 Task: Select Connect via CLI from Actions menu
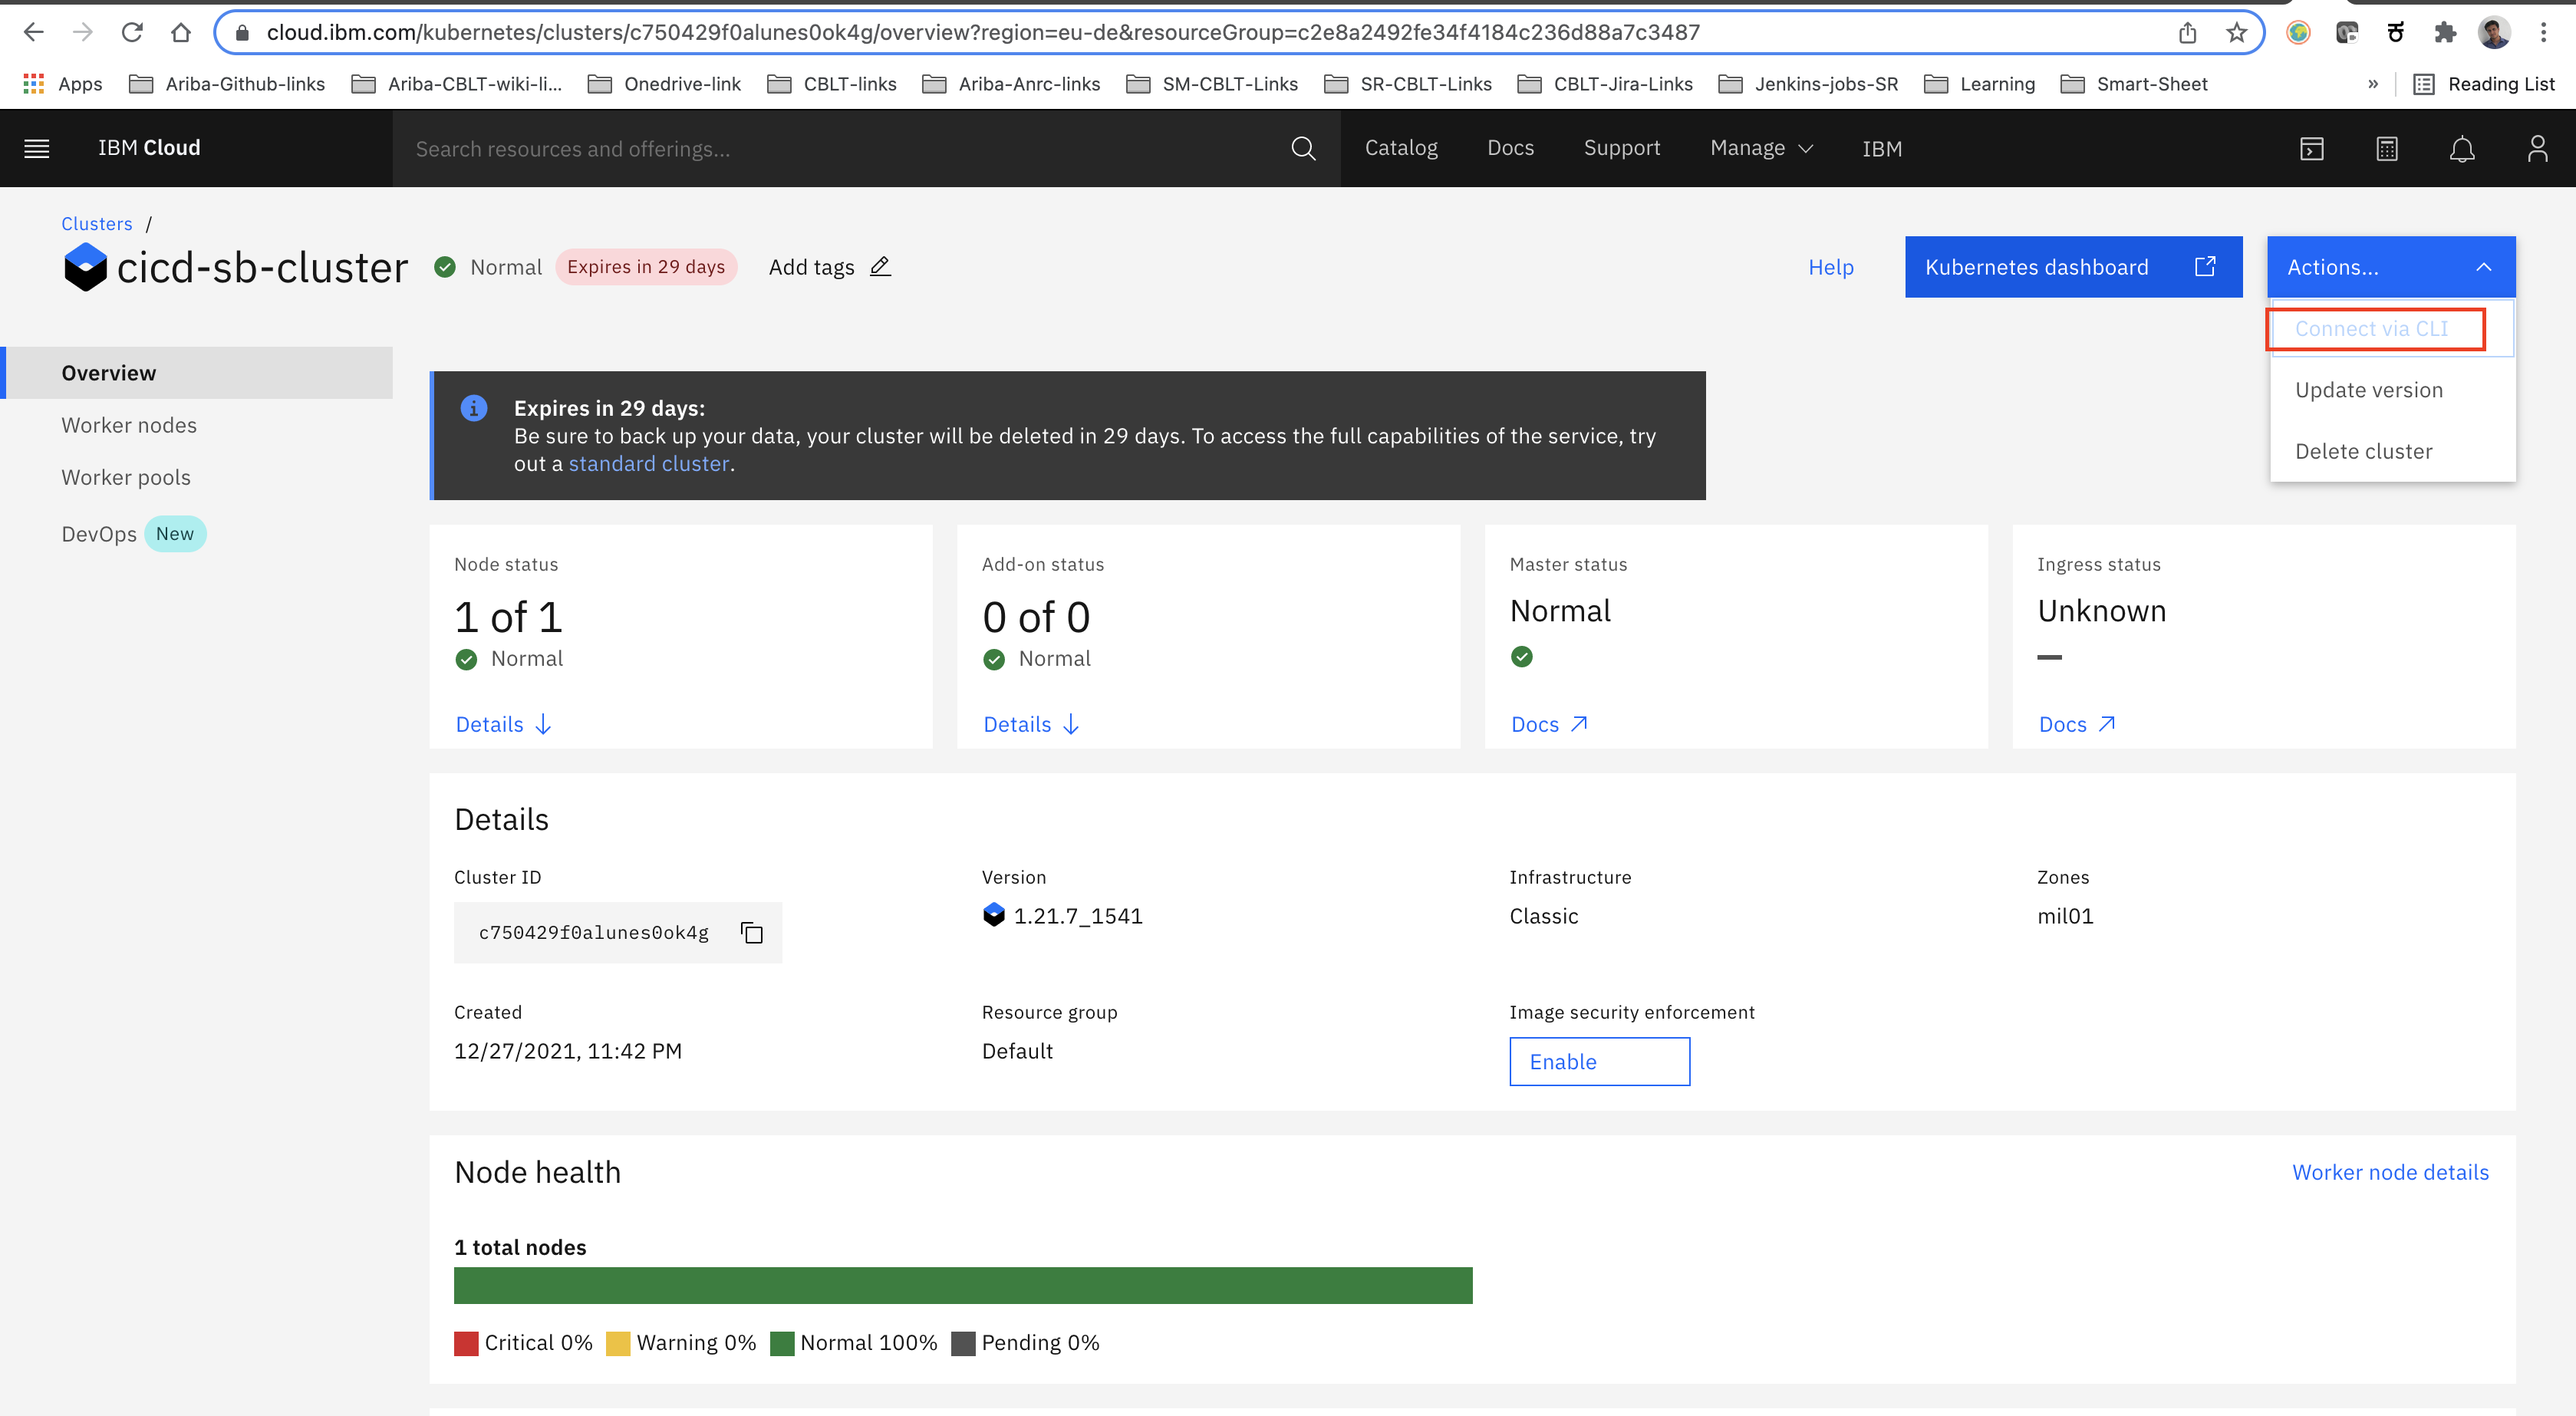2371,329
